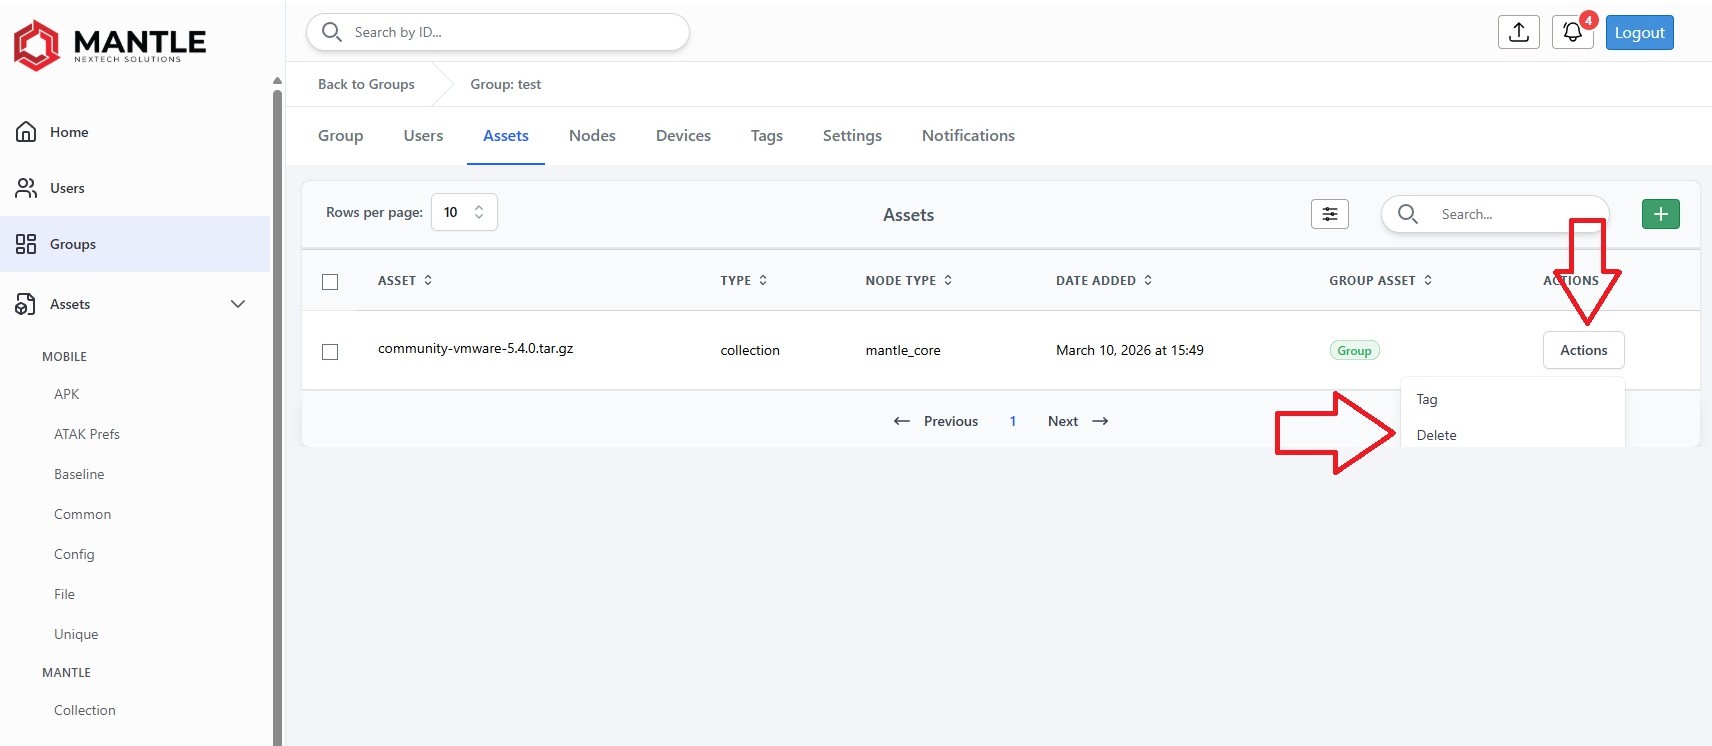Switch to the Group tab
Image resolution: width=1712 pixels, height=746 pixels.
pyautogui.click(x=340, y=136)
